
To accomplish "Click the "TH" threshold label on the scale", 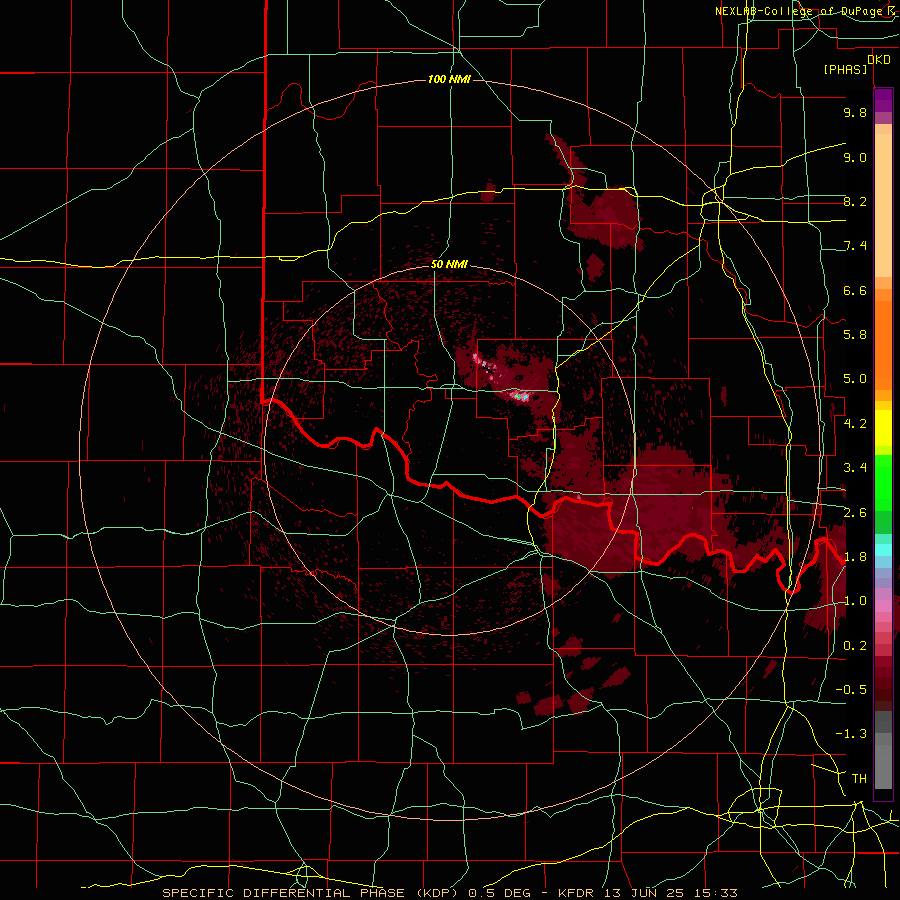I will click(x=859, y=778).
